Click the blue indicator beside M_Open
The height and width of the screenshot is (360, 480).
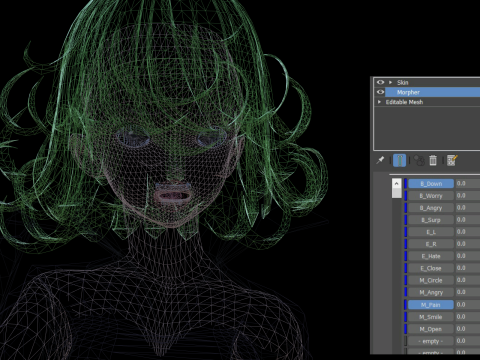406,329
